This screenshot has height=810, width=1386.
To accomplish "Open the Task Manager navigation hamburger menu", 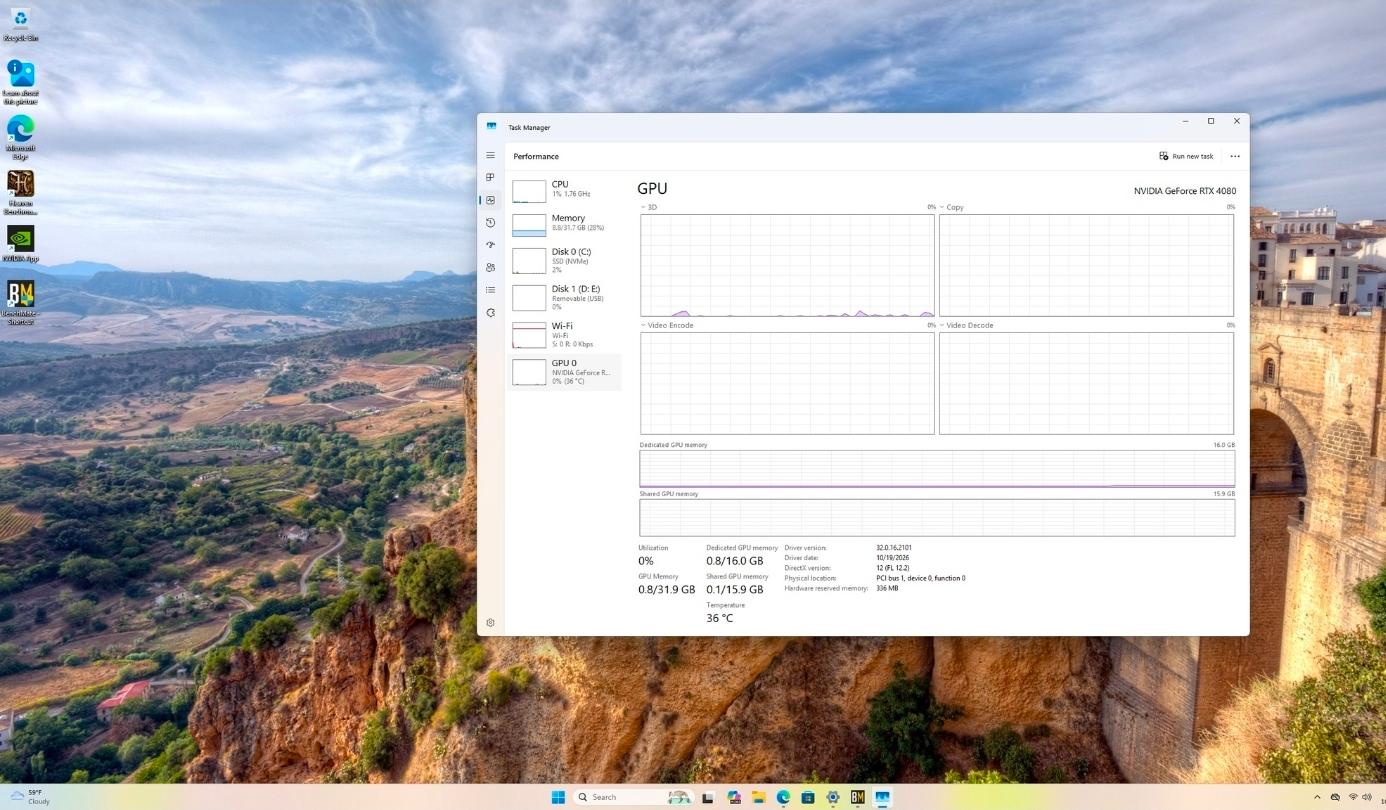I will (490, 156).
